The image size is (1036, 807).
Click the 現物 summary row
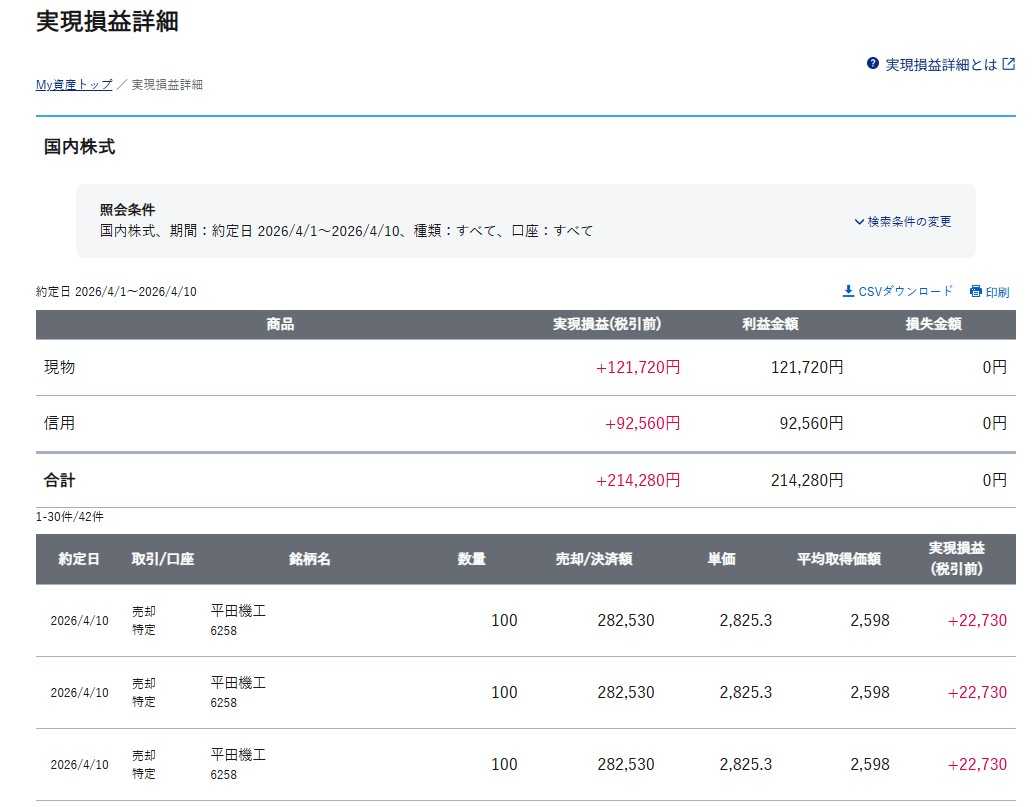[525, 367]
